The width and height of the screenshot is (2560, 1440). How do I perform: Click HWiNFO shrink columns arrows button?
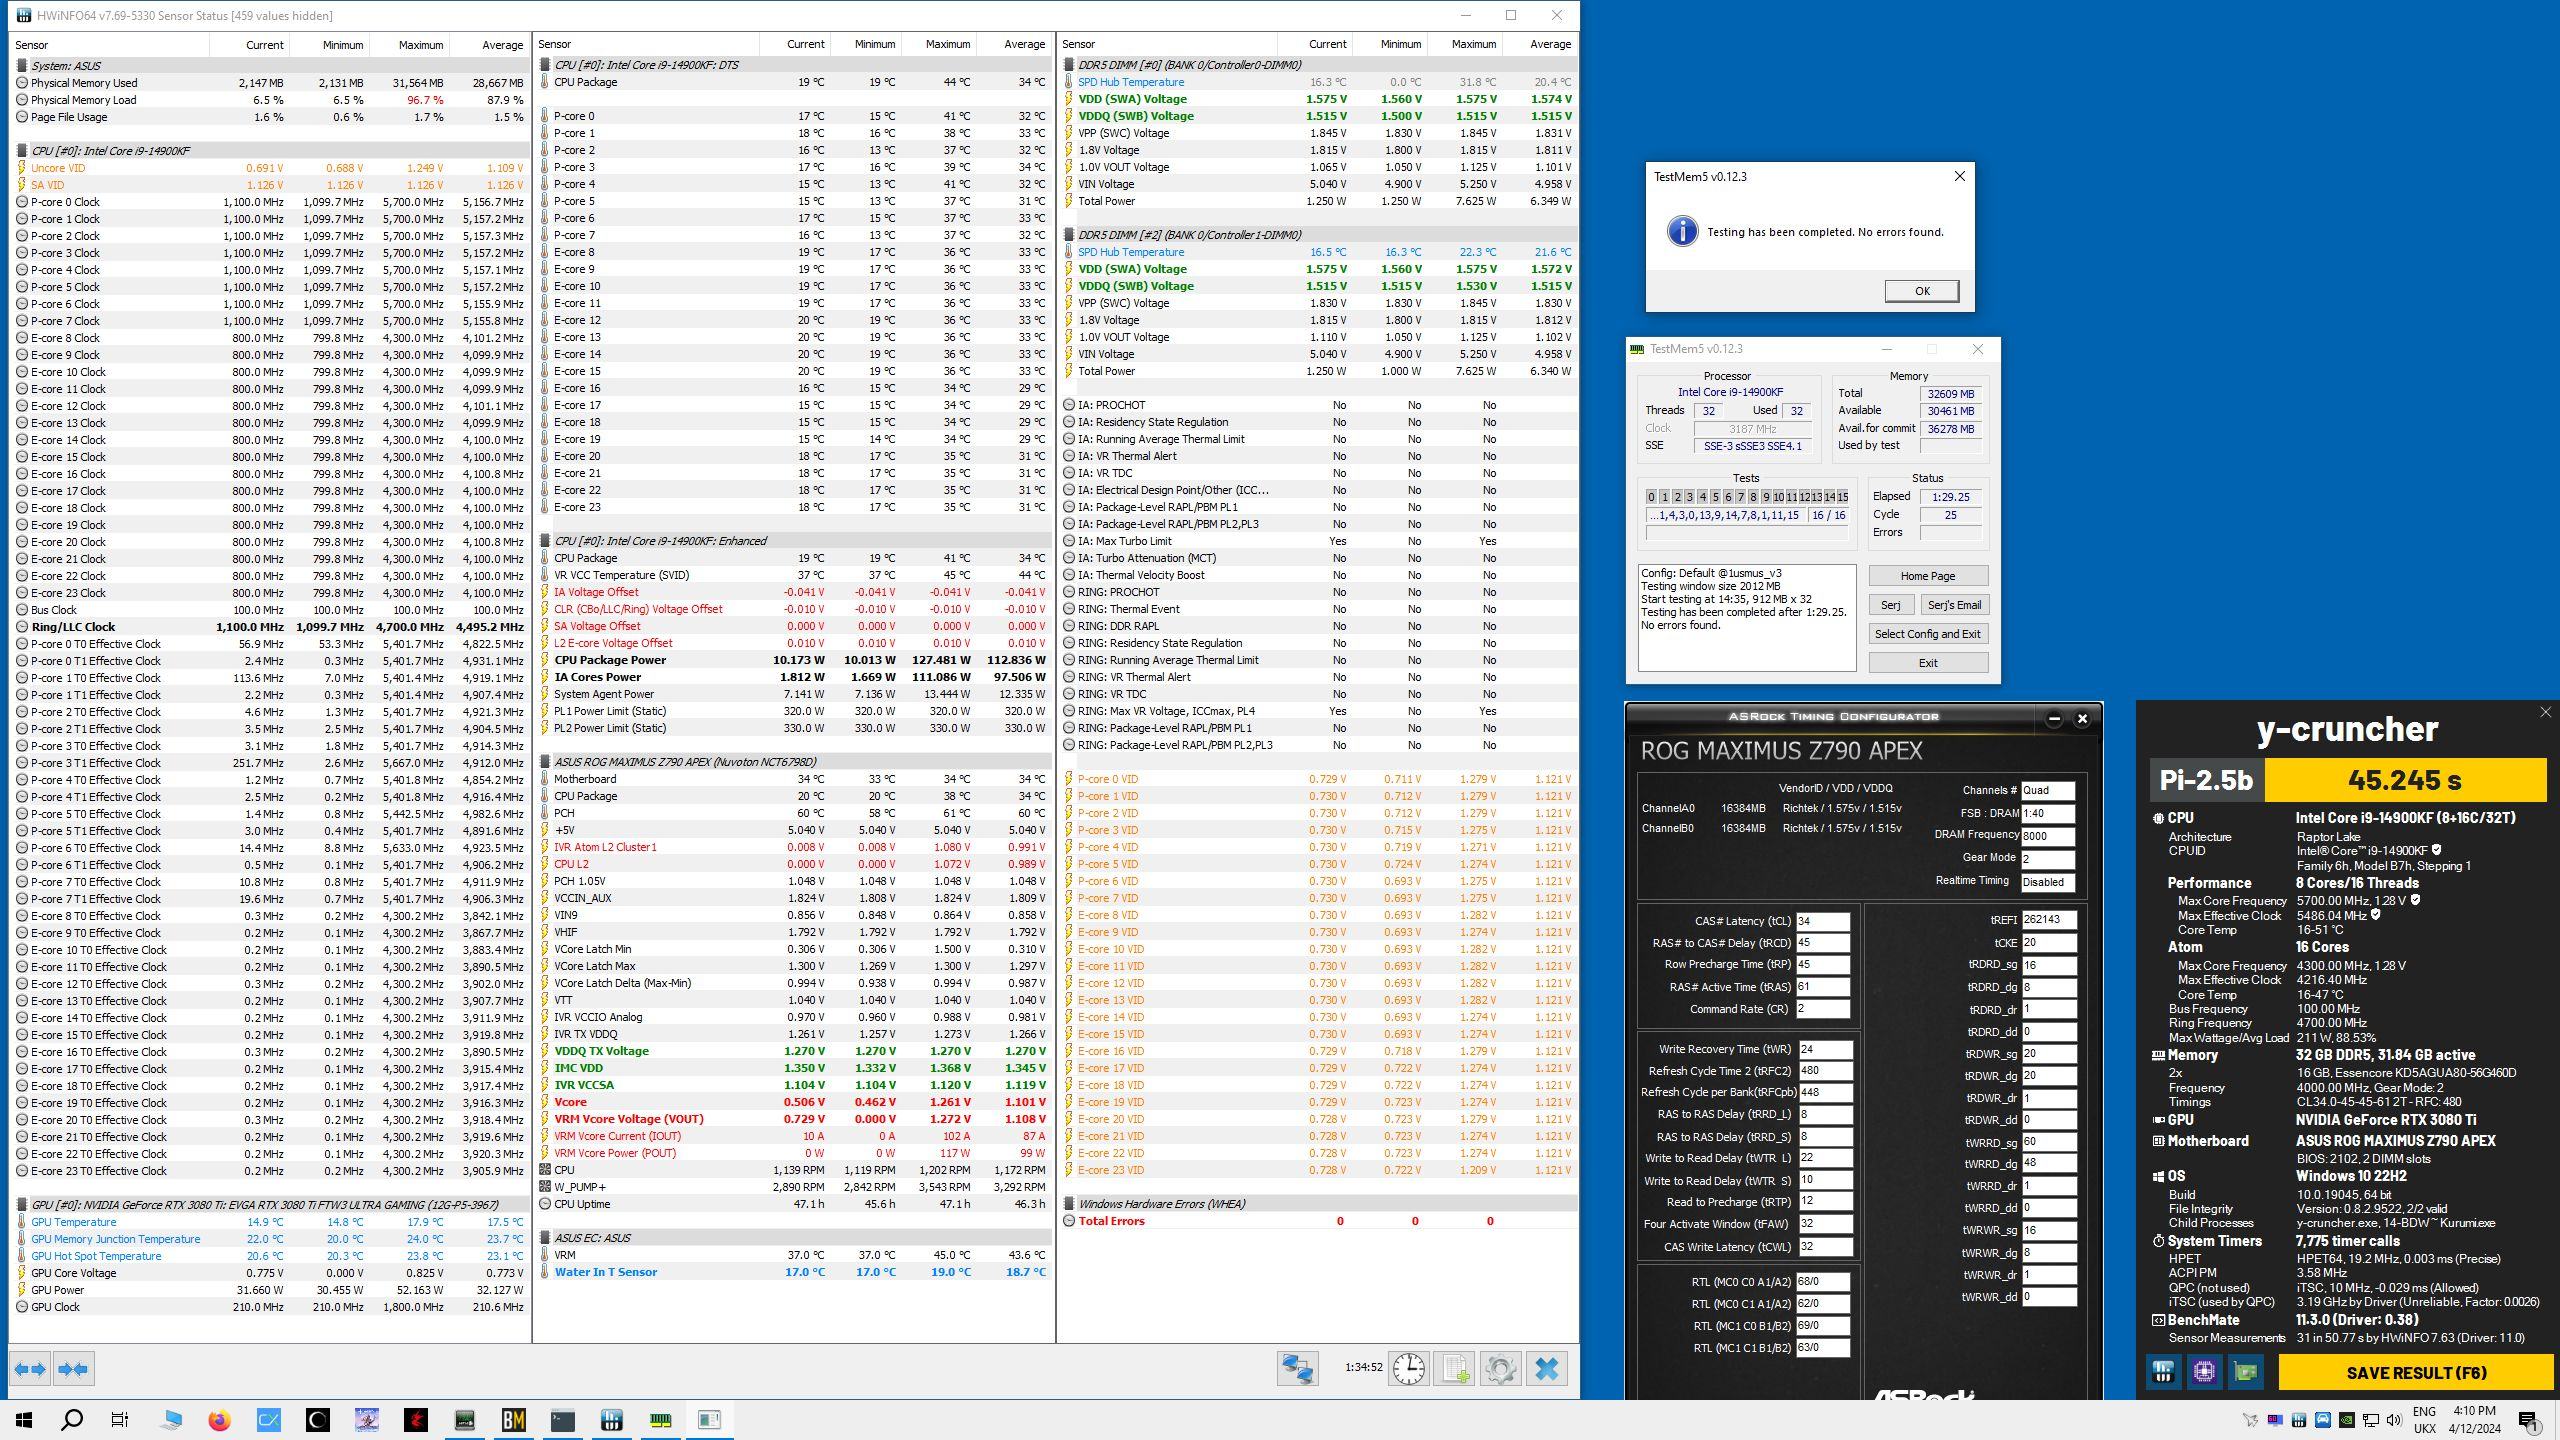73,1369
